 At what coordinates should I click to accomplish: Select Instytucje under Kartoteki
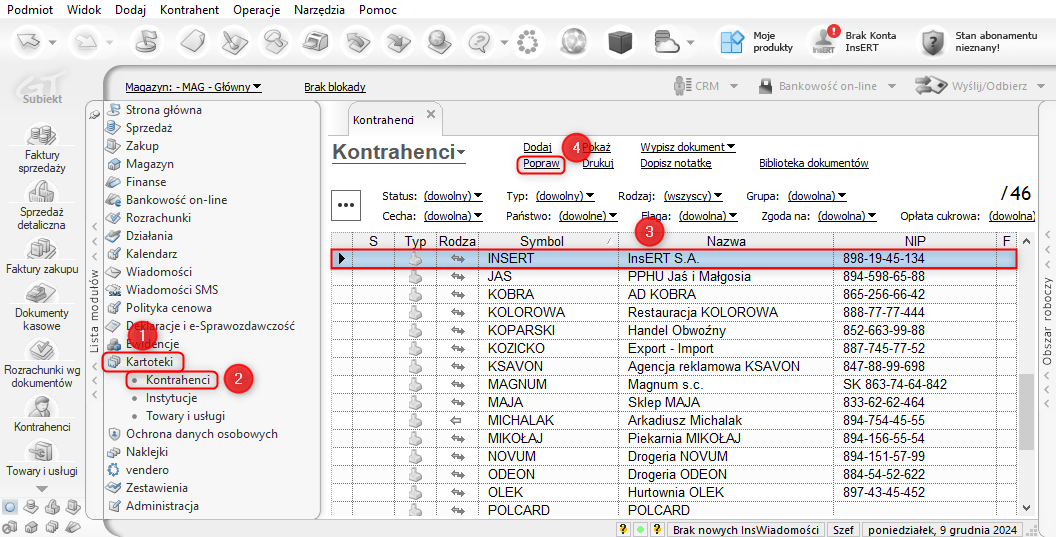(171, 398)
